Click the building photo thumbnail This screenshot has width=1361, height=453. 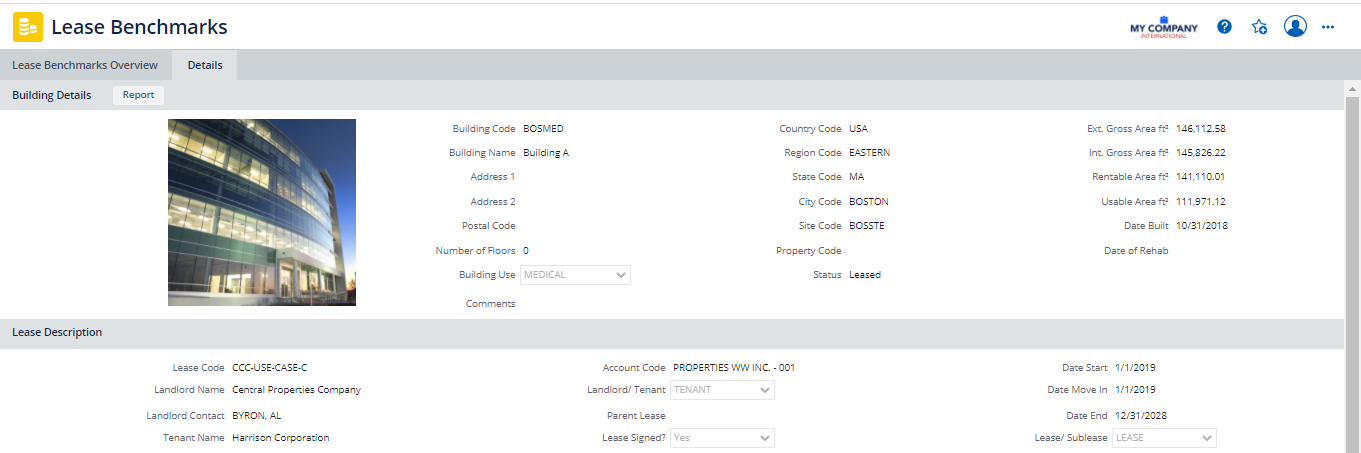pyautogui.click(x=262, y=212)
